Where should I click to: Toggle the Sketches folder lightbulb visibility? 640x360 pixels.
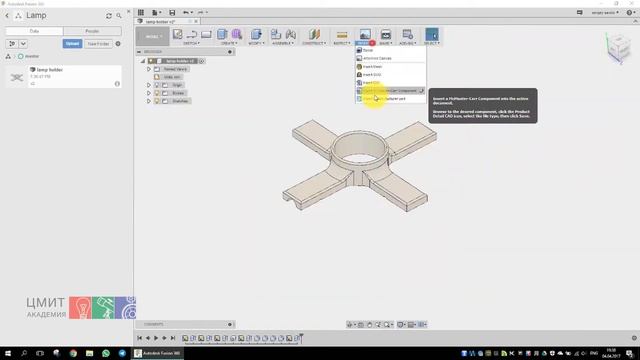pyautogui.click(x=157, y=101)
